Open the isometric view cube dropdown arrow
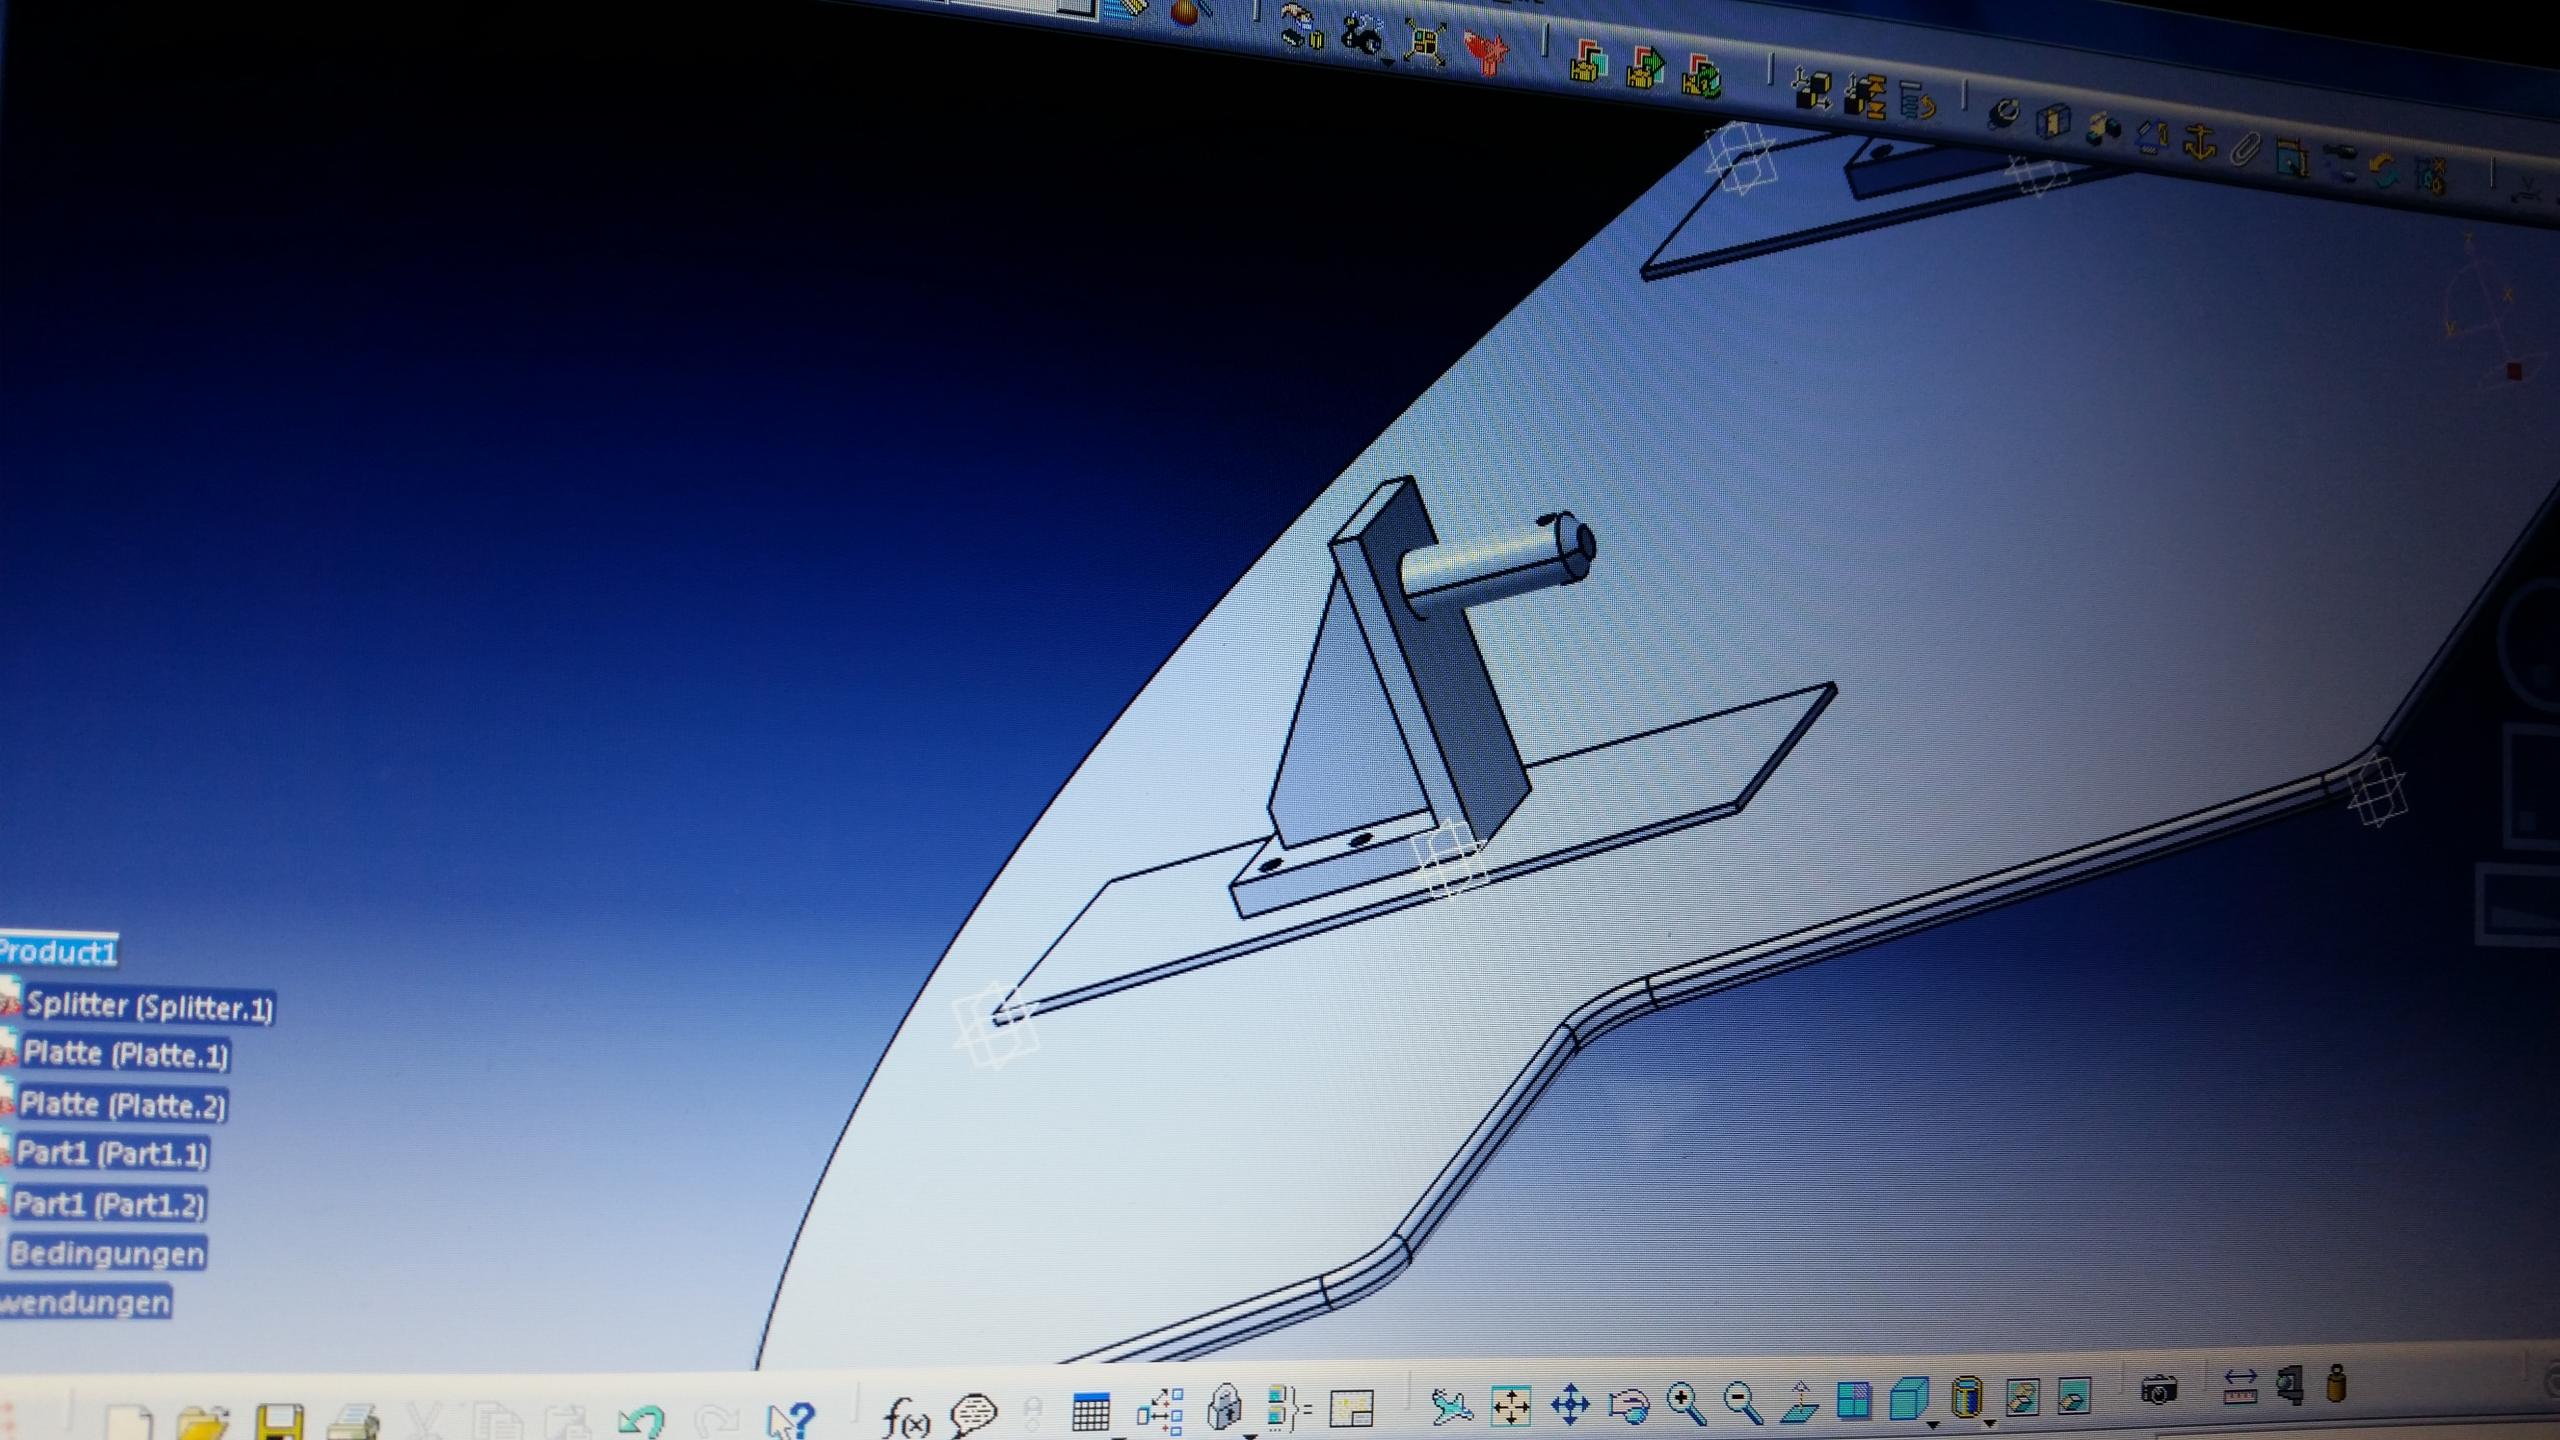 pos(1932,1424)
